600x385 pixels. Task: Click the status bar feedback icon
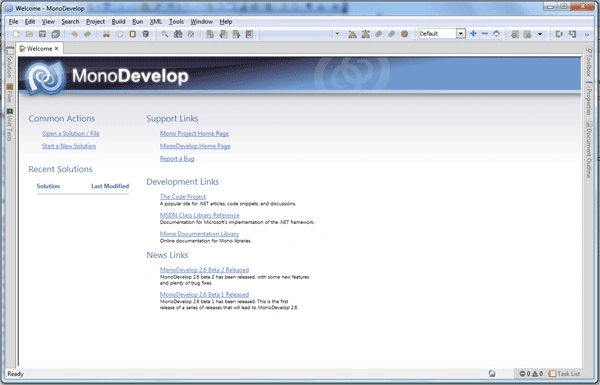pos(492,374)
